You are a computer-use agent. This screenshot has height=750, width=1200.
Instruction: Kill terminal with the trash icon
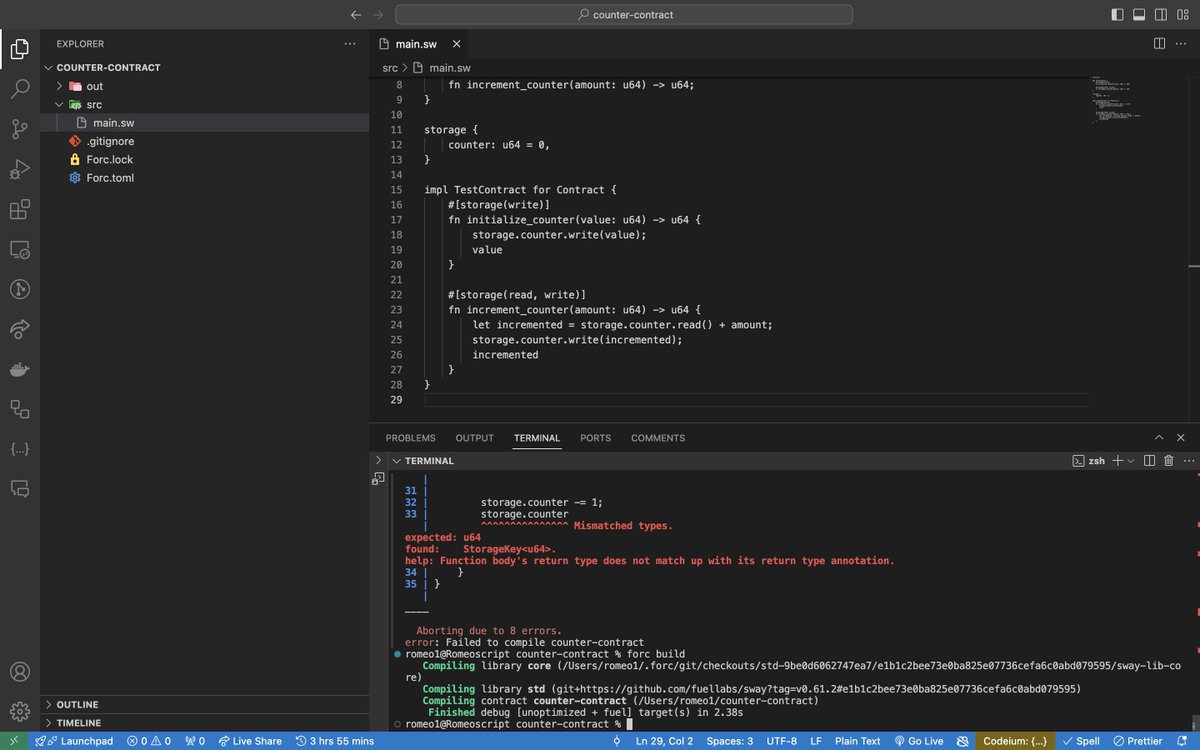pyautogui.click(x=1168, y=461)
